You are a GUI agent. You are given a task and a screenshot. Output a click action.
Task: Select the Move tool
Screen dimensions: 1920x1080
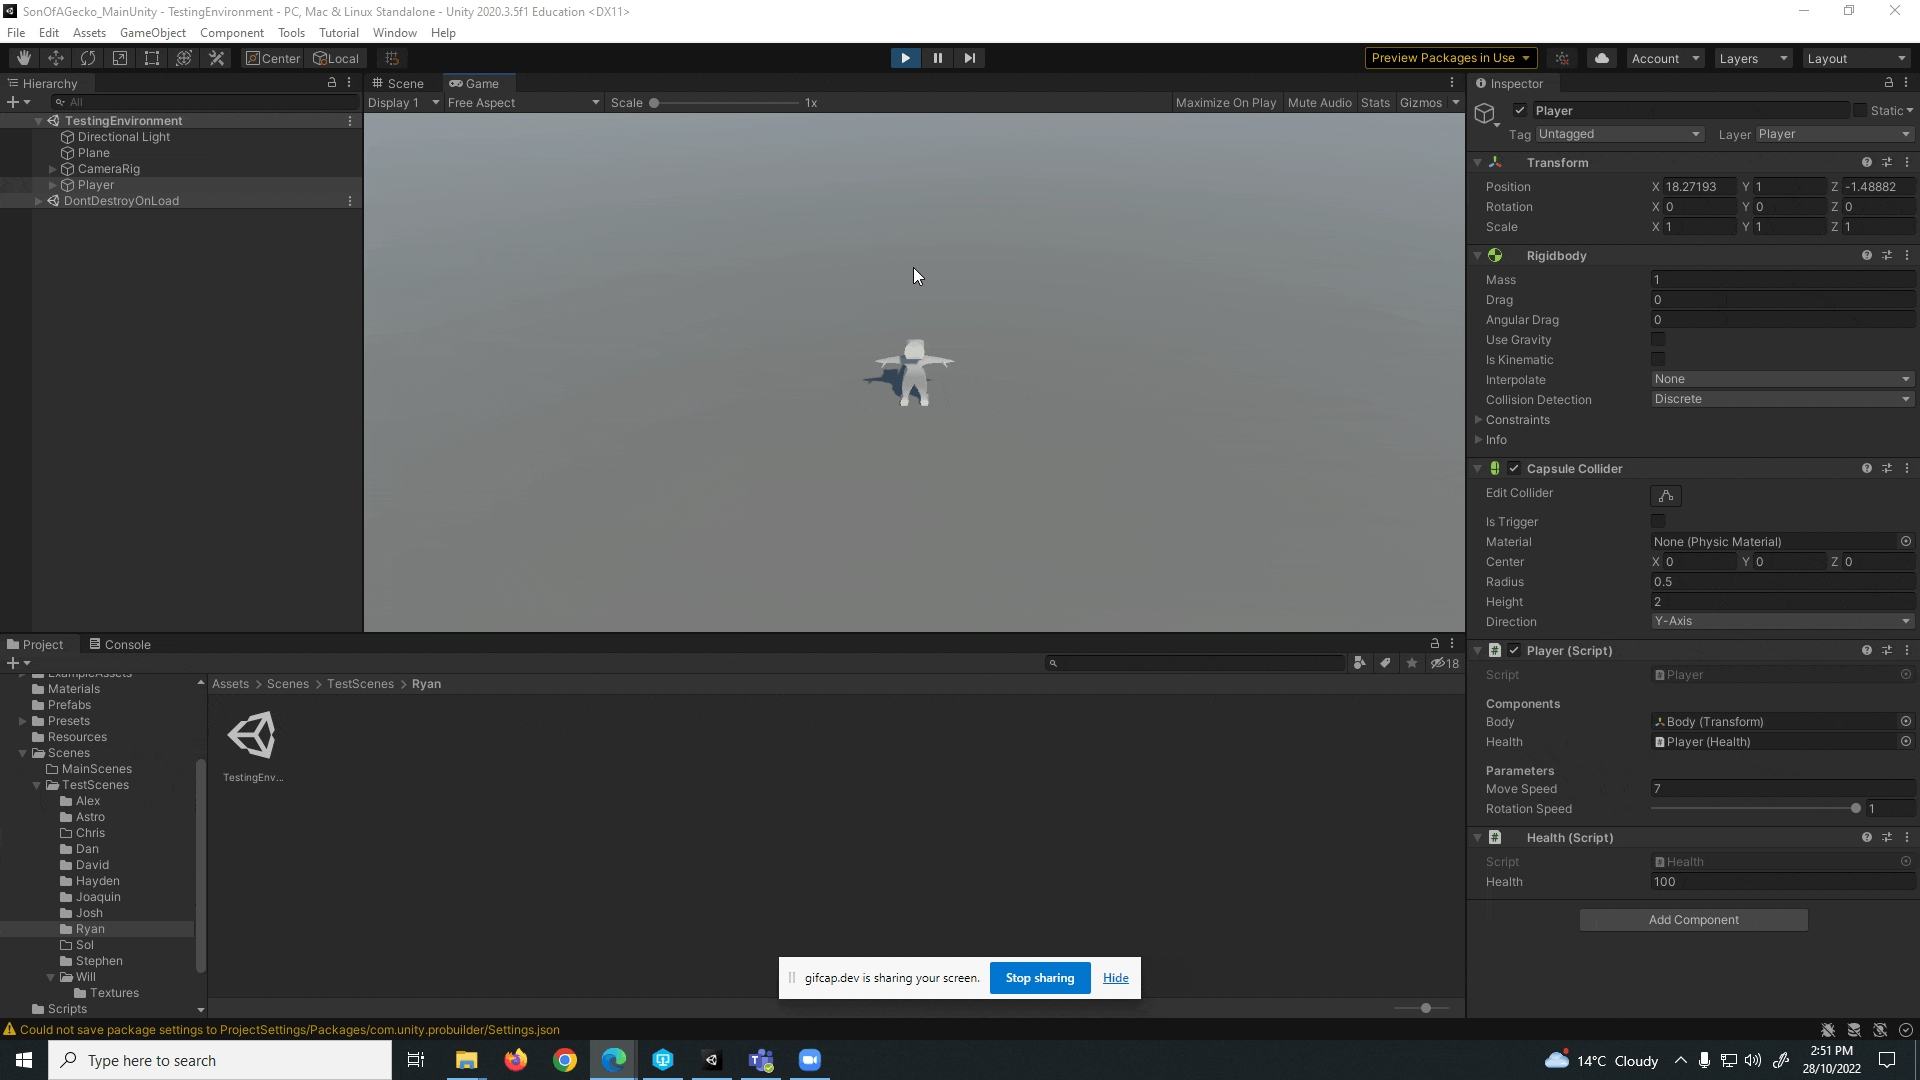coord(56,58)
